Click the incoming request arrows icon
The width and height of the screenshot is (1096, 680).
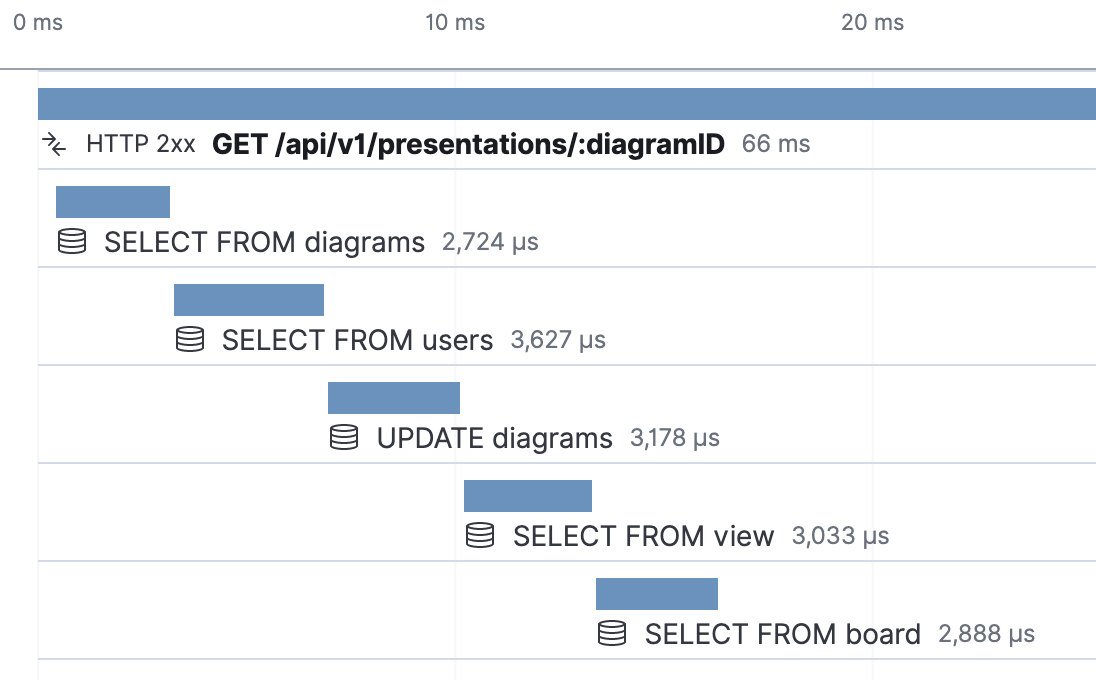pos(54,144)
